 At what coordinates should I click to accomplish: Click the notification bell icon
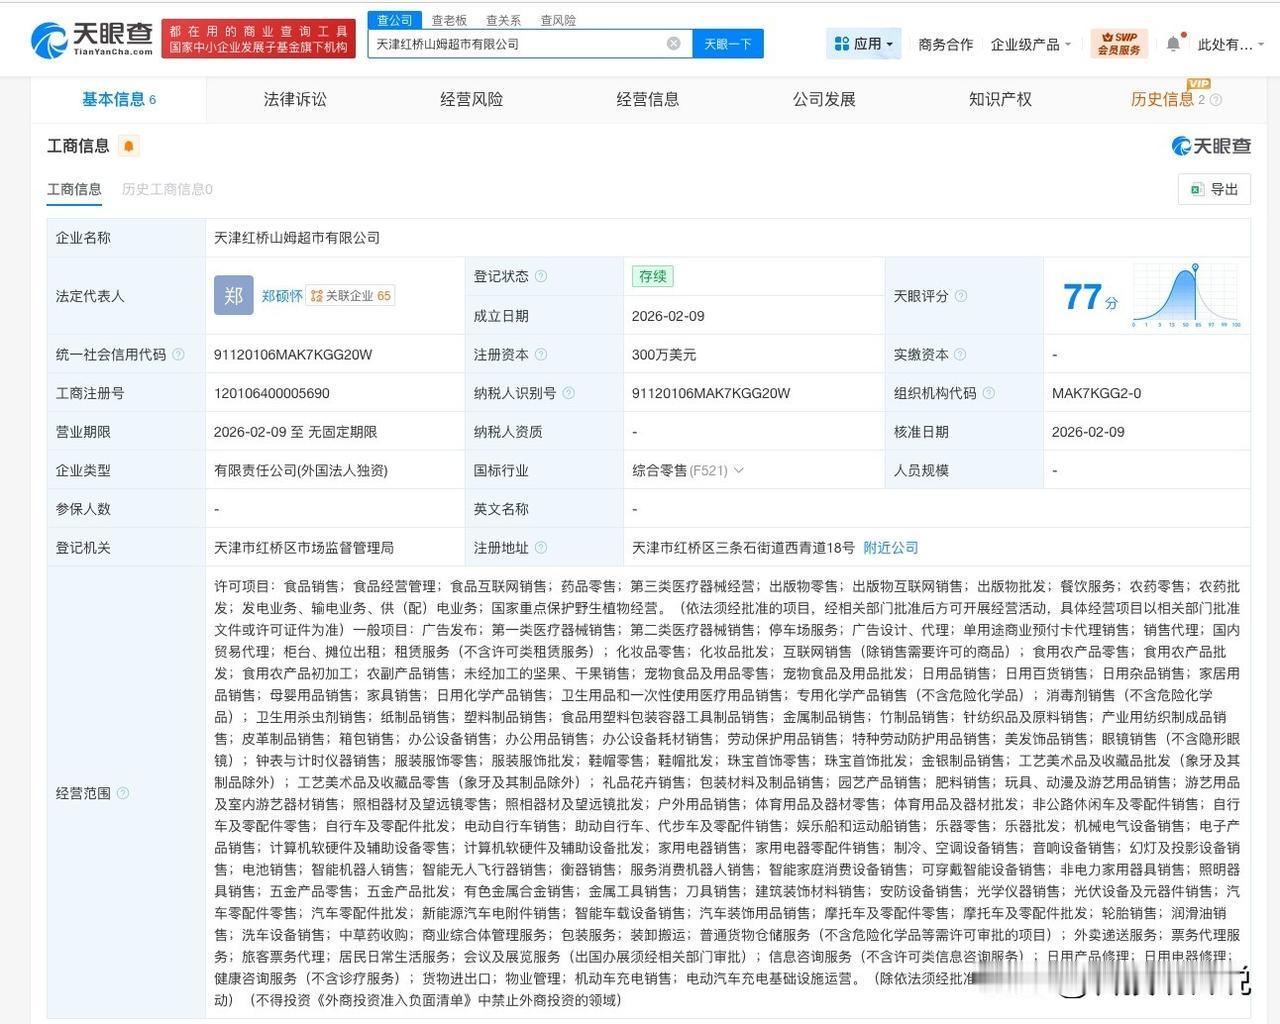pos(1172,44)
